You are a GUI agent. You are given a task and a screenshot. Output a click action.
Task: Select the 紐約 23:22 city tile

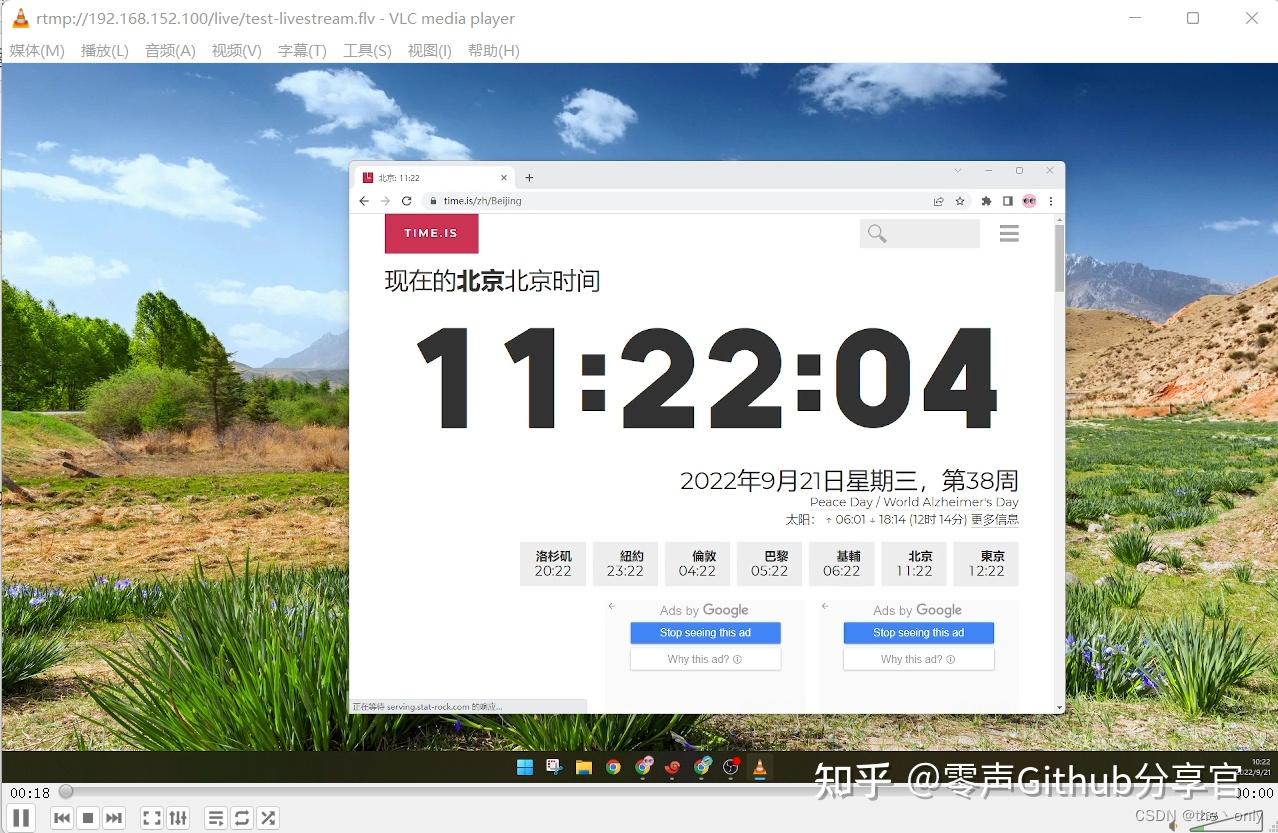[x=625, y=564]
